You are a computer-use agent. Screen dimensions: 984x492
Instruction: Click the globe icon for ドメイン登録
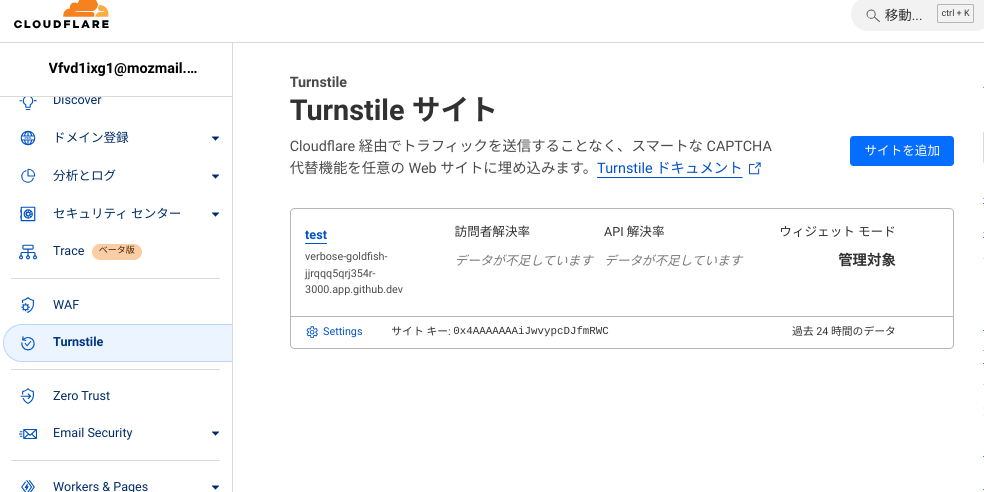(x=28, y=138)
